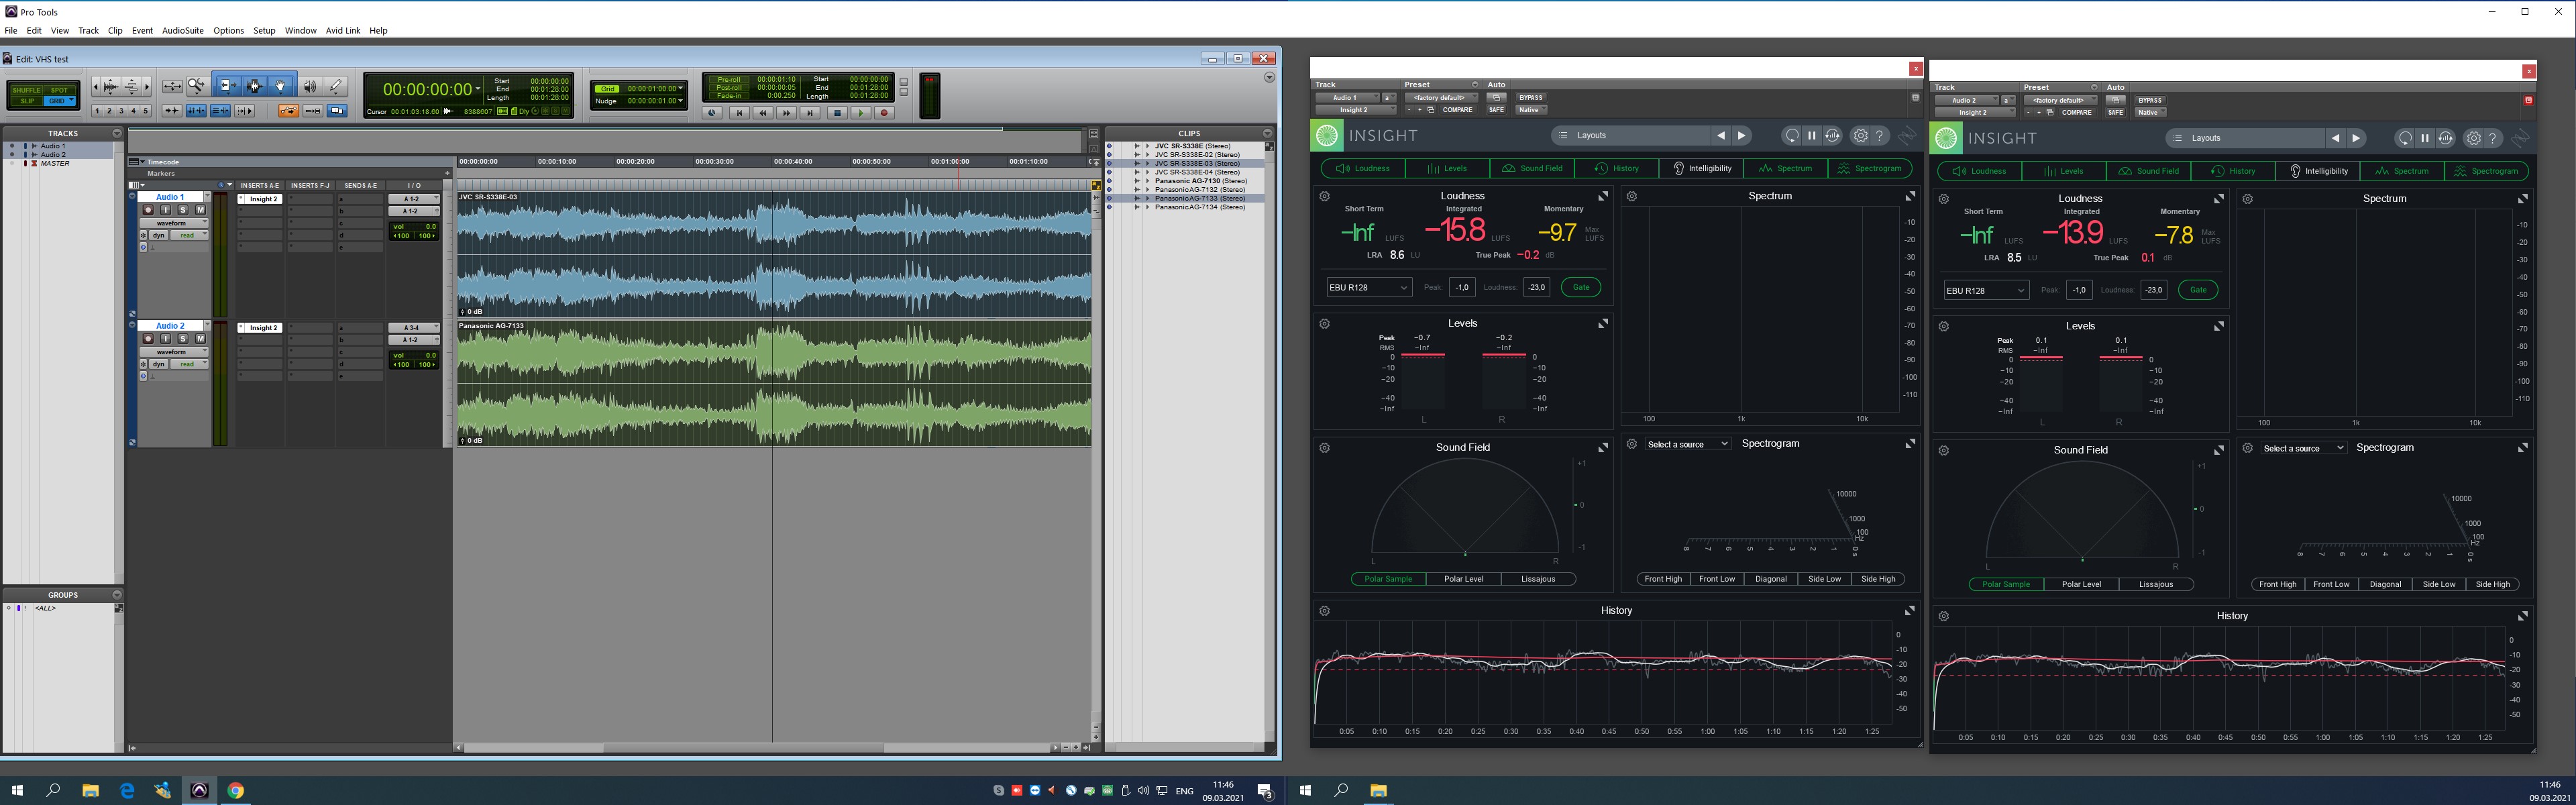Pause metering in the right Insight window
The image size is (2576, 805).
2425,139
